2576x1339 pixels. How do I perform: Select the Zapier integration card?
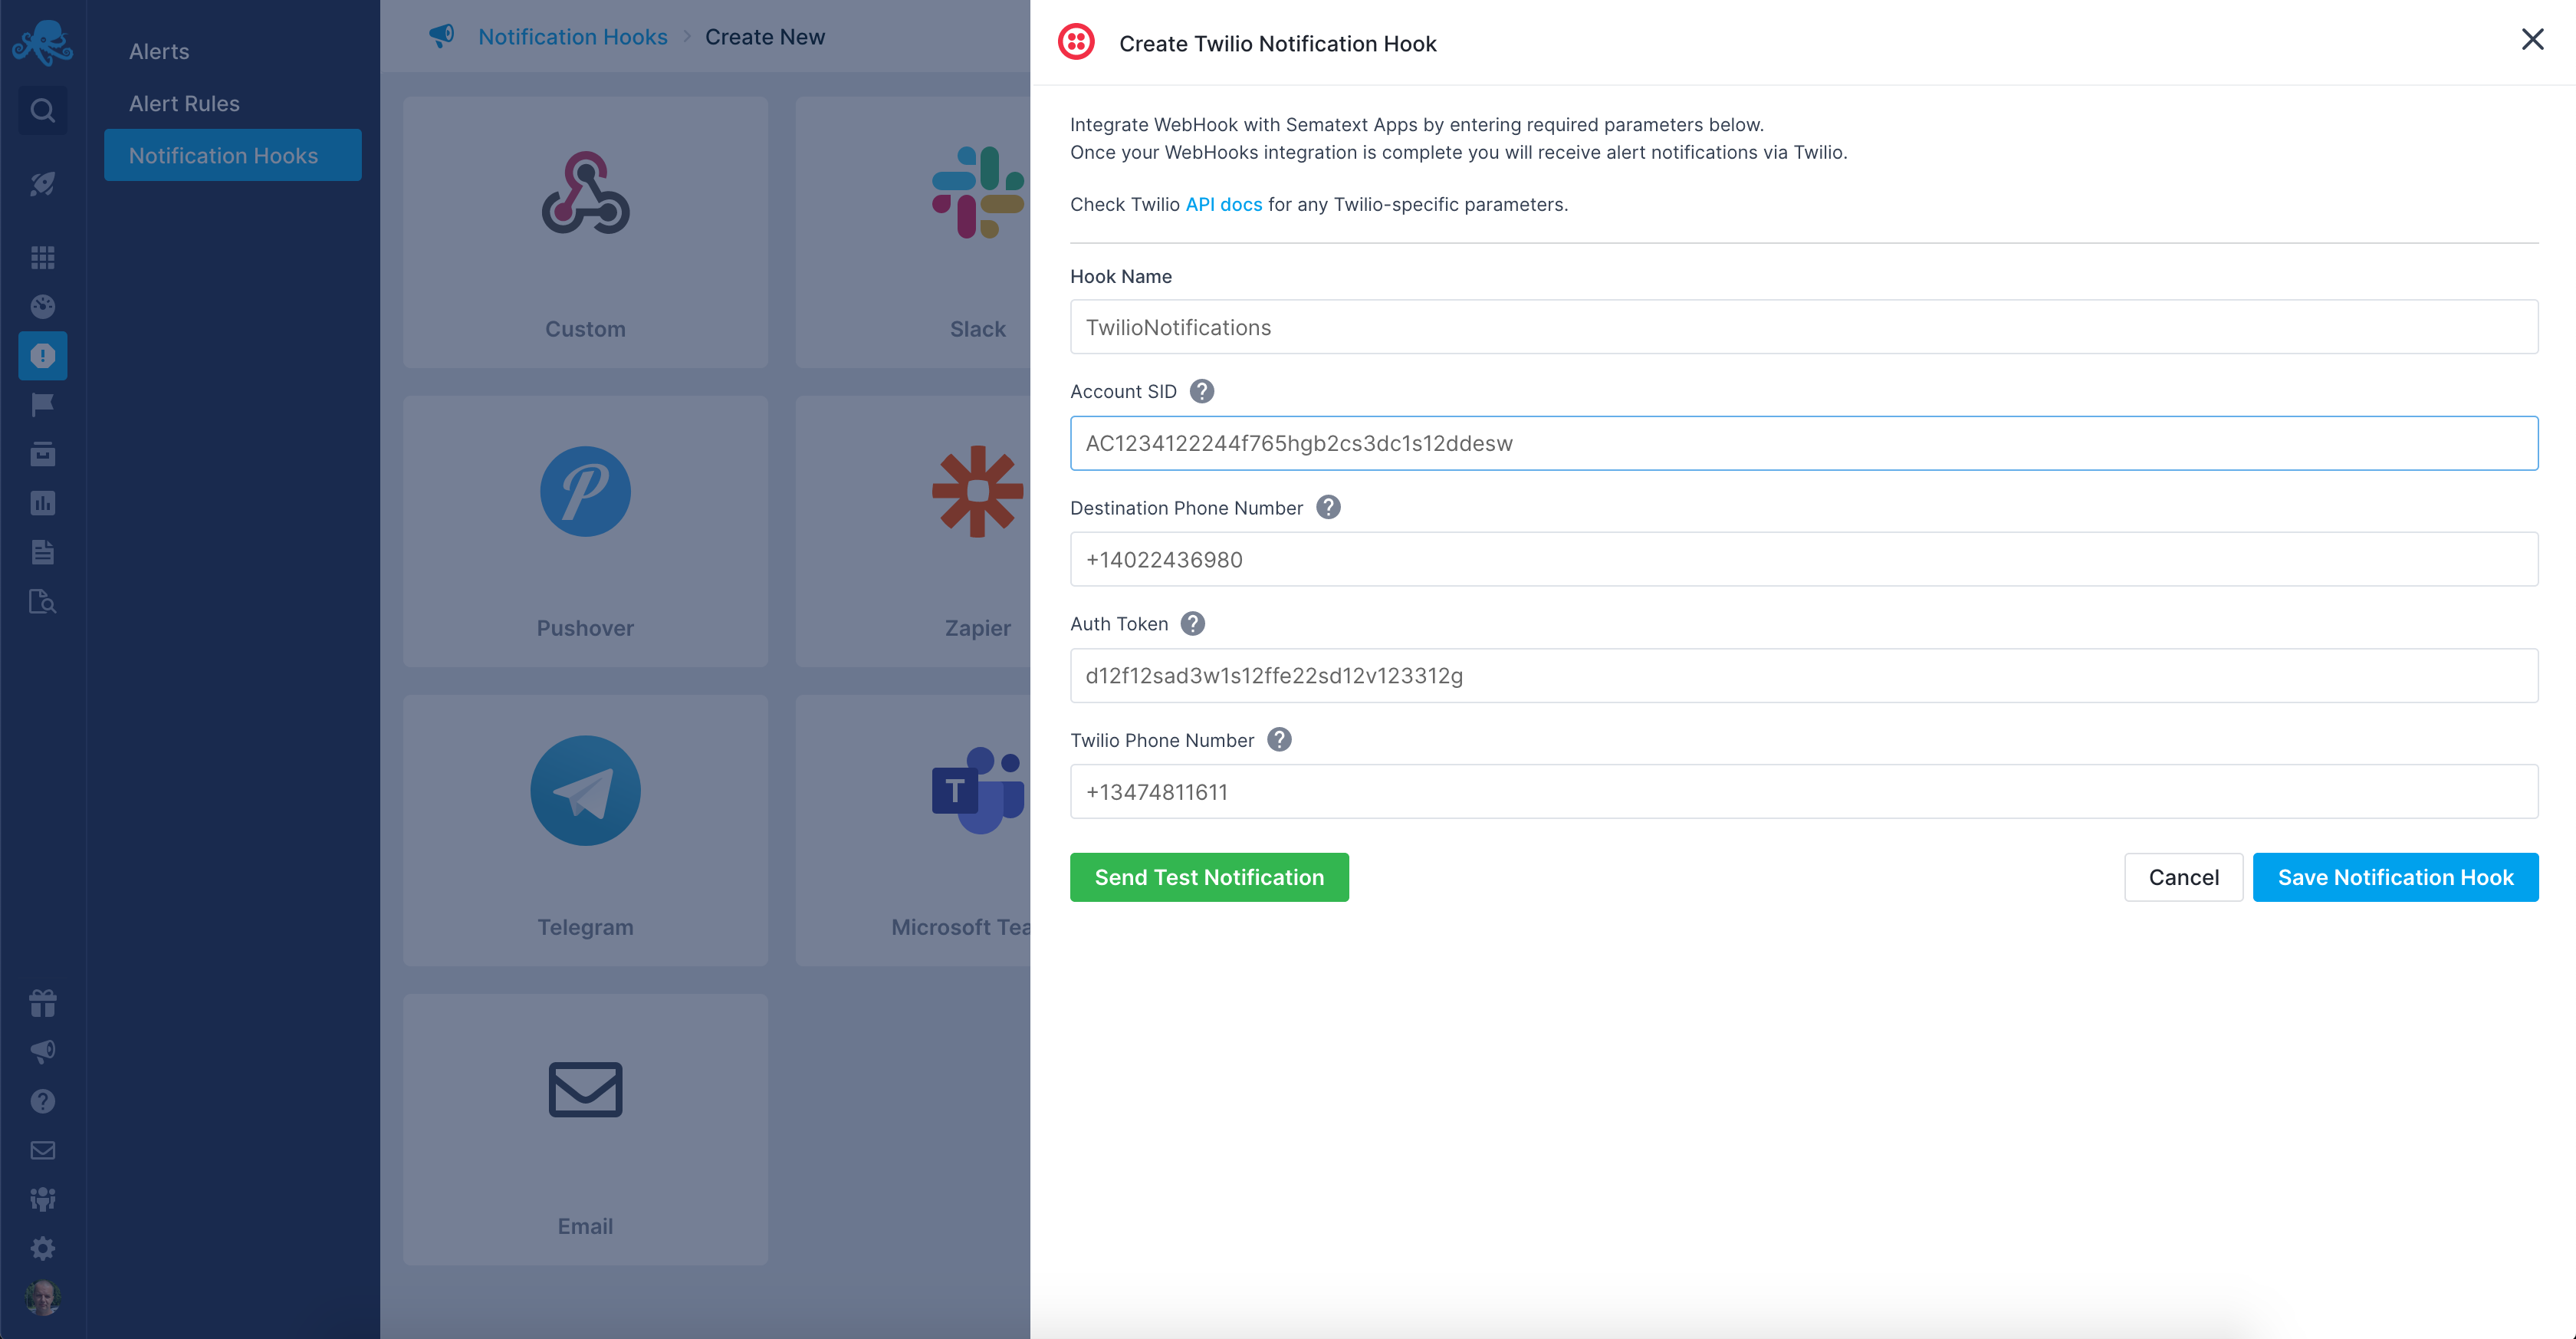[x=913, y=531]
